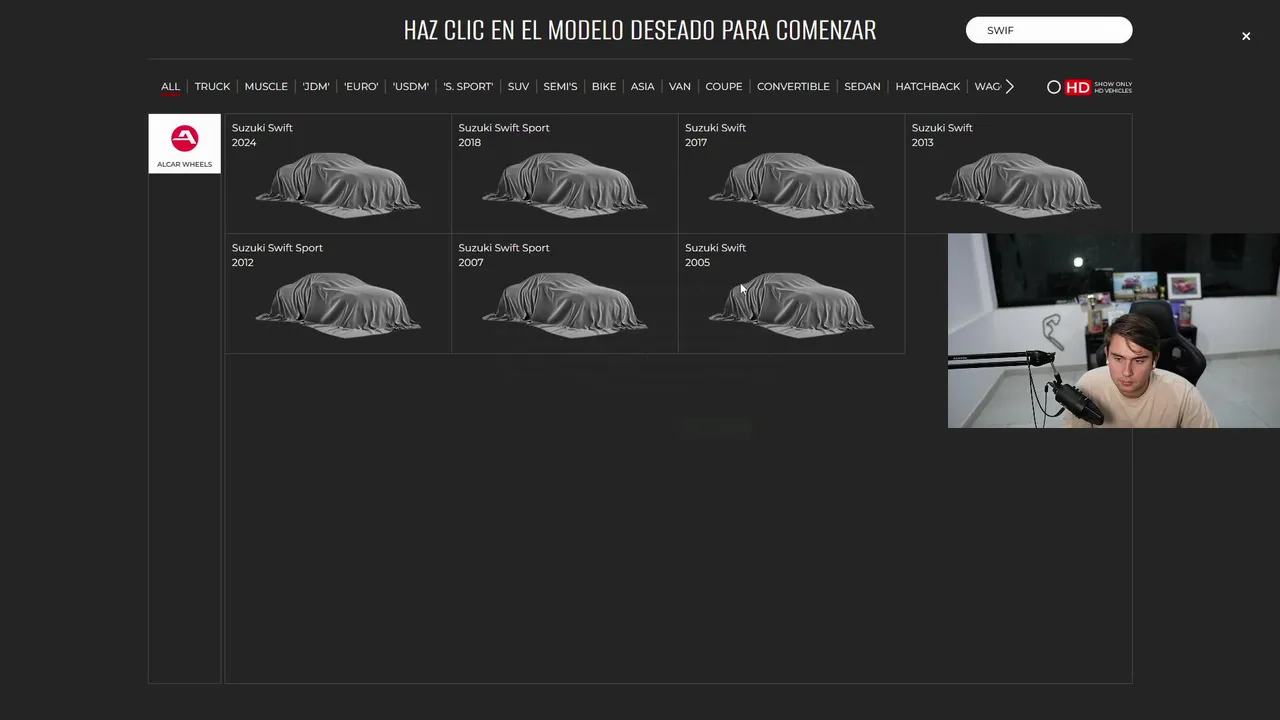Screen dimensions: 1280x720
Task: Filter vehicles by SUV
Action: 518,87
